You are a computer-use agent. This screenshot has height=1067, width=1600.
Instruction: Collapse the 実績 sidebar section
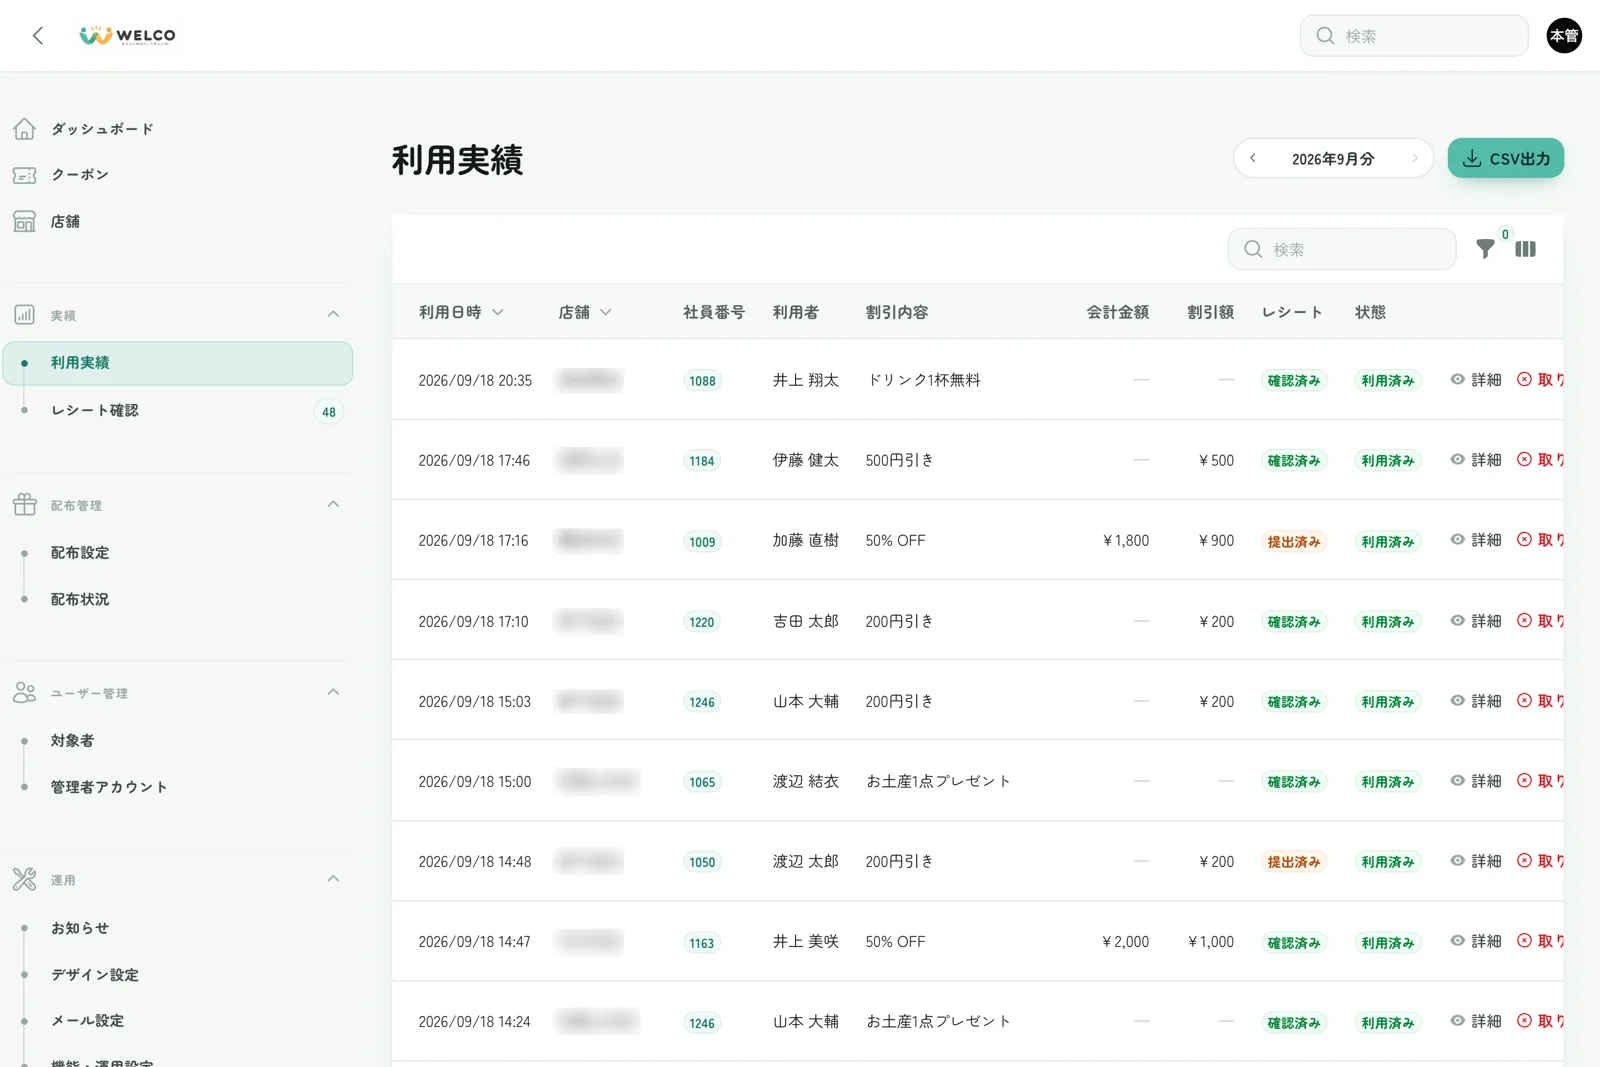point(333,314)
